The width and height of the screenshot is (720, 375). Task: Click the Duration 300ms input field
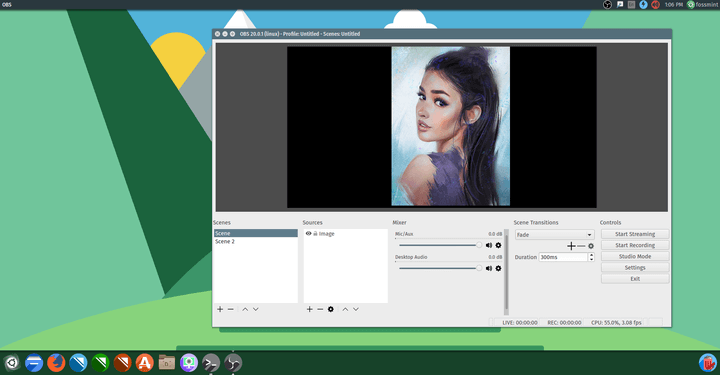(x=563, y=257)
